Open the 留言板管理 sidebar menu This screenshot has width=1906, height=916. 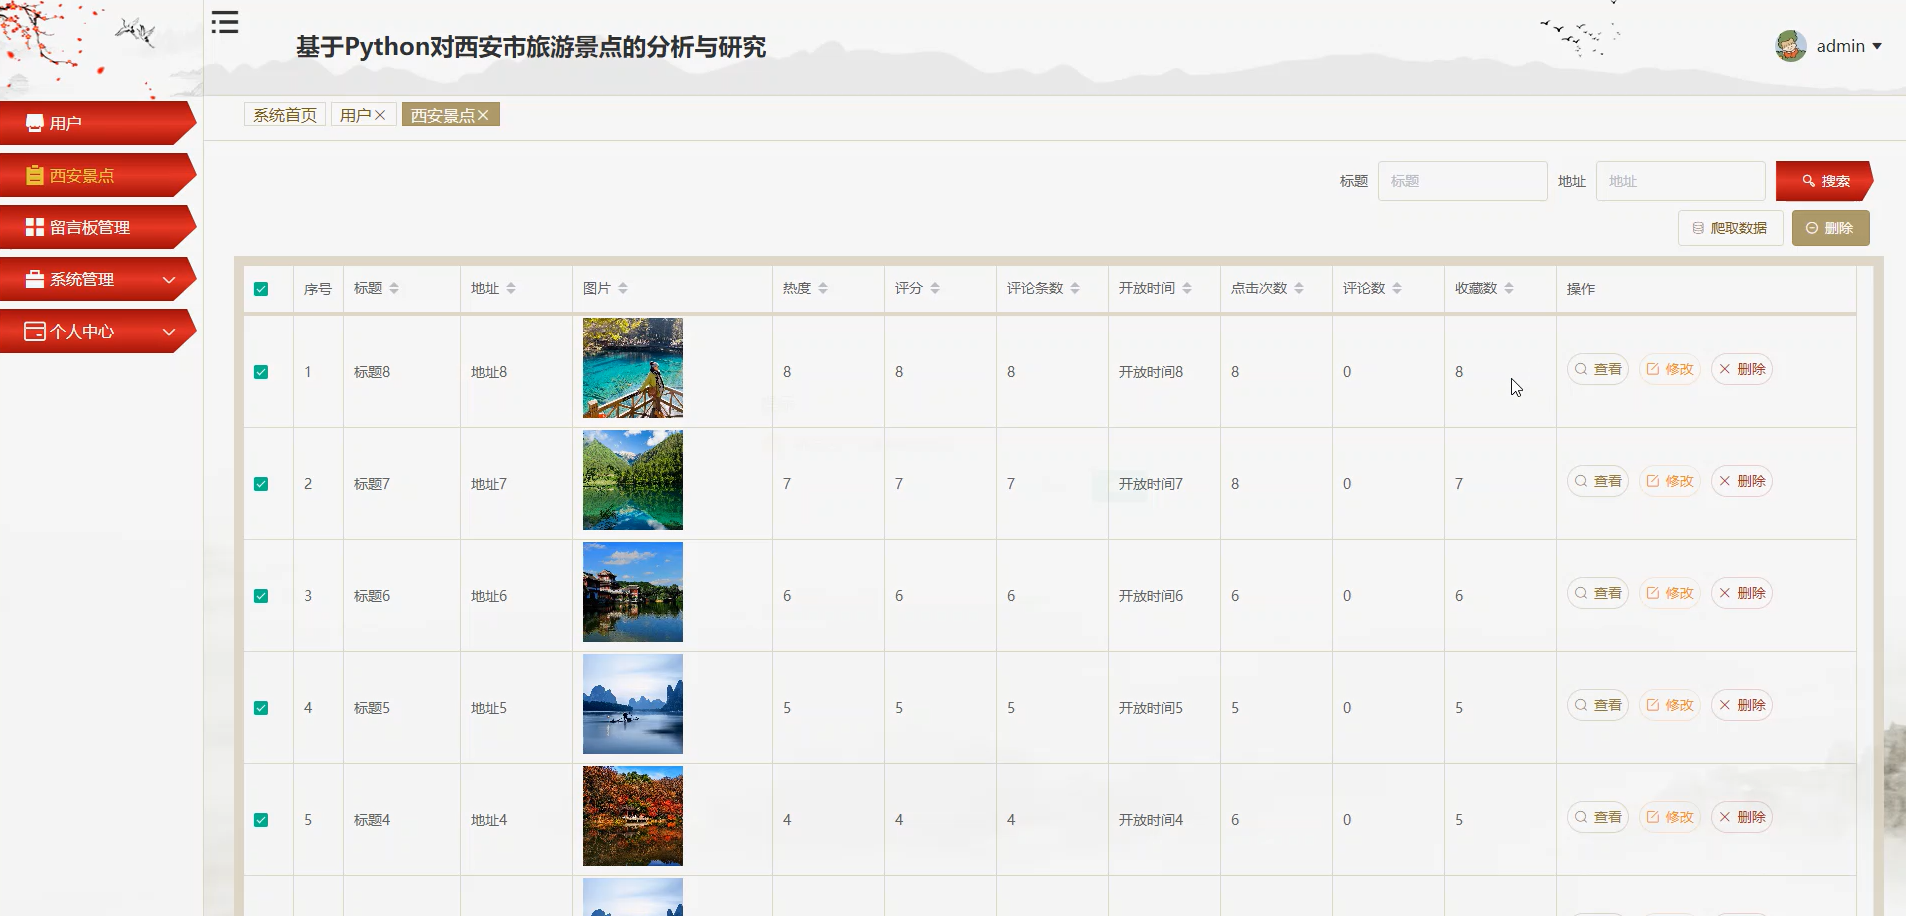(x=97, y=227)
